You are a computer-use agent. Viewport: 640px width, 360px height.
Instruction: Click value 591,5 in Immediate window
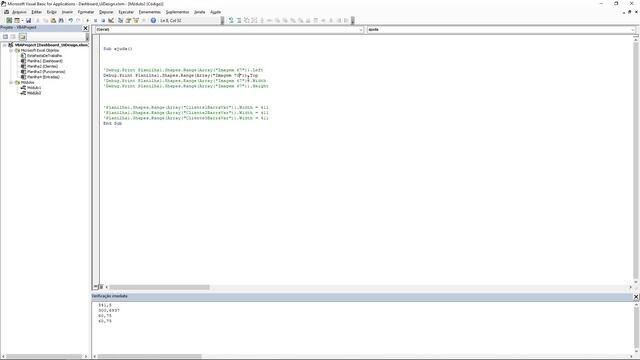[104, 305]
